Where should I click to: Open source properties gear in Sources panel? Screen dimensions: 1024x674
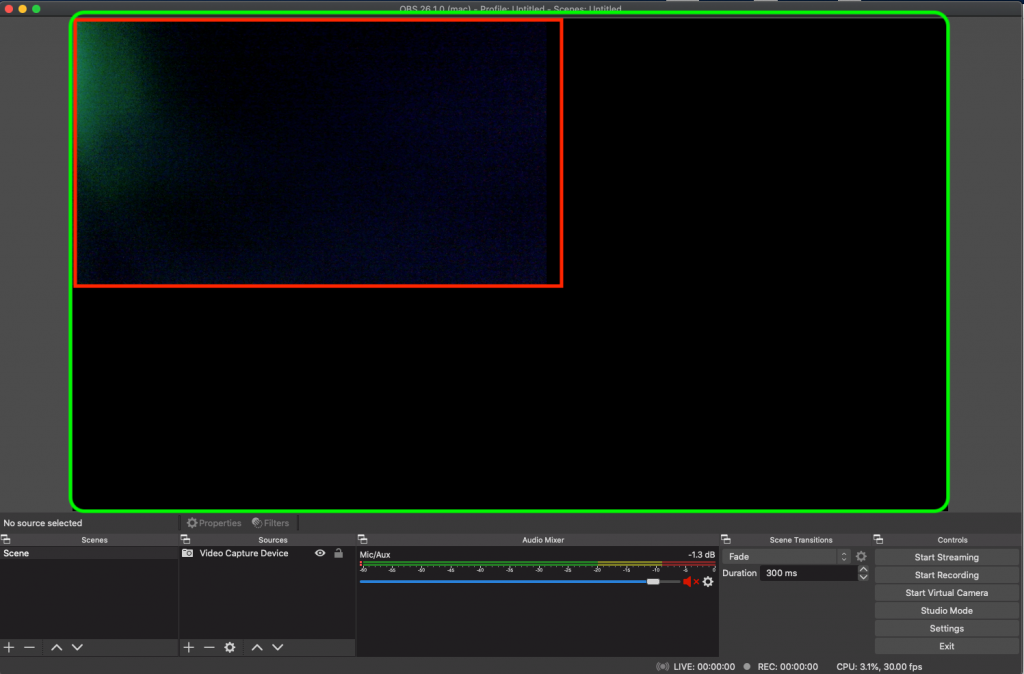coord(230,648)
